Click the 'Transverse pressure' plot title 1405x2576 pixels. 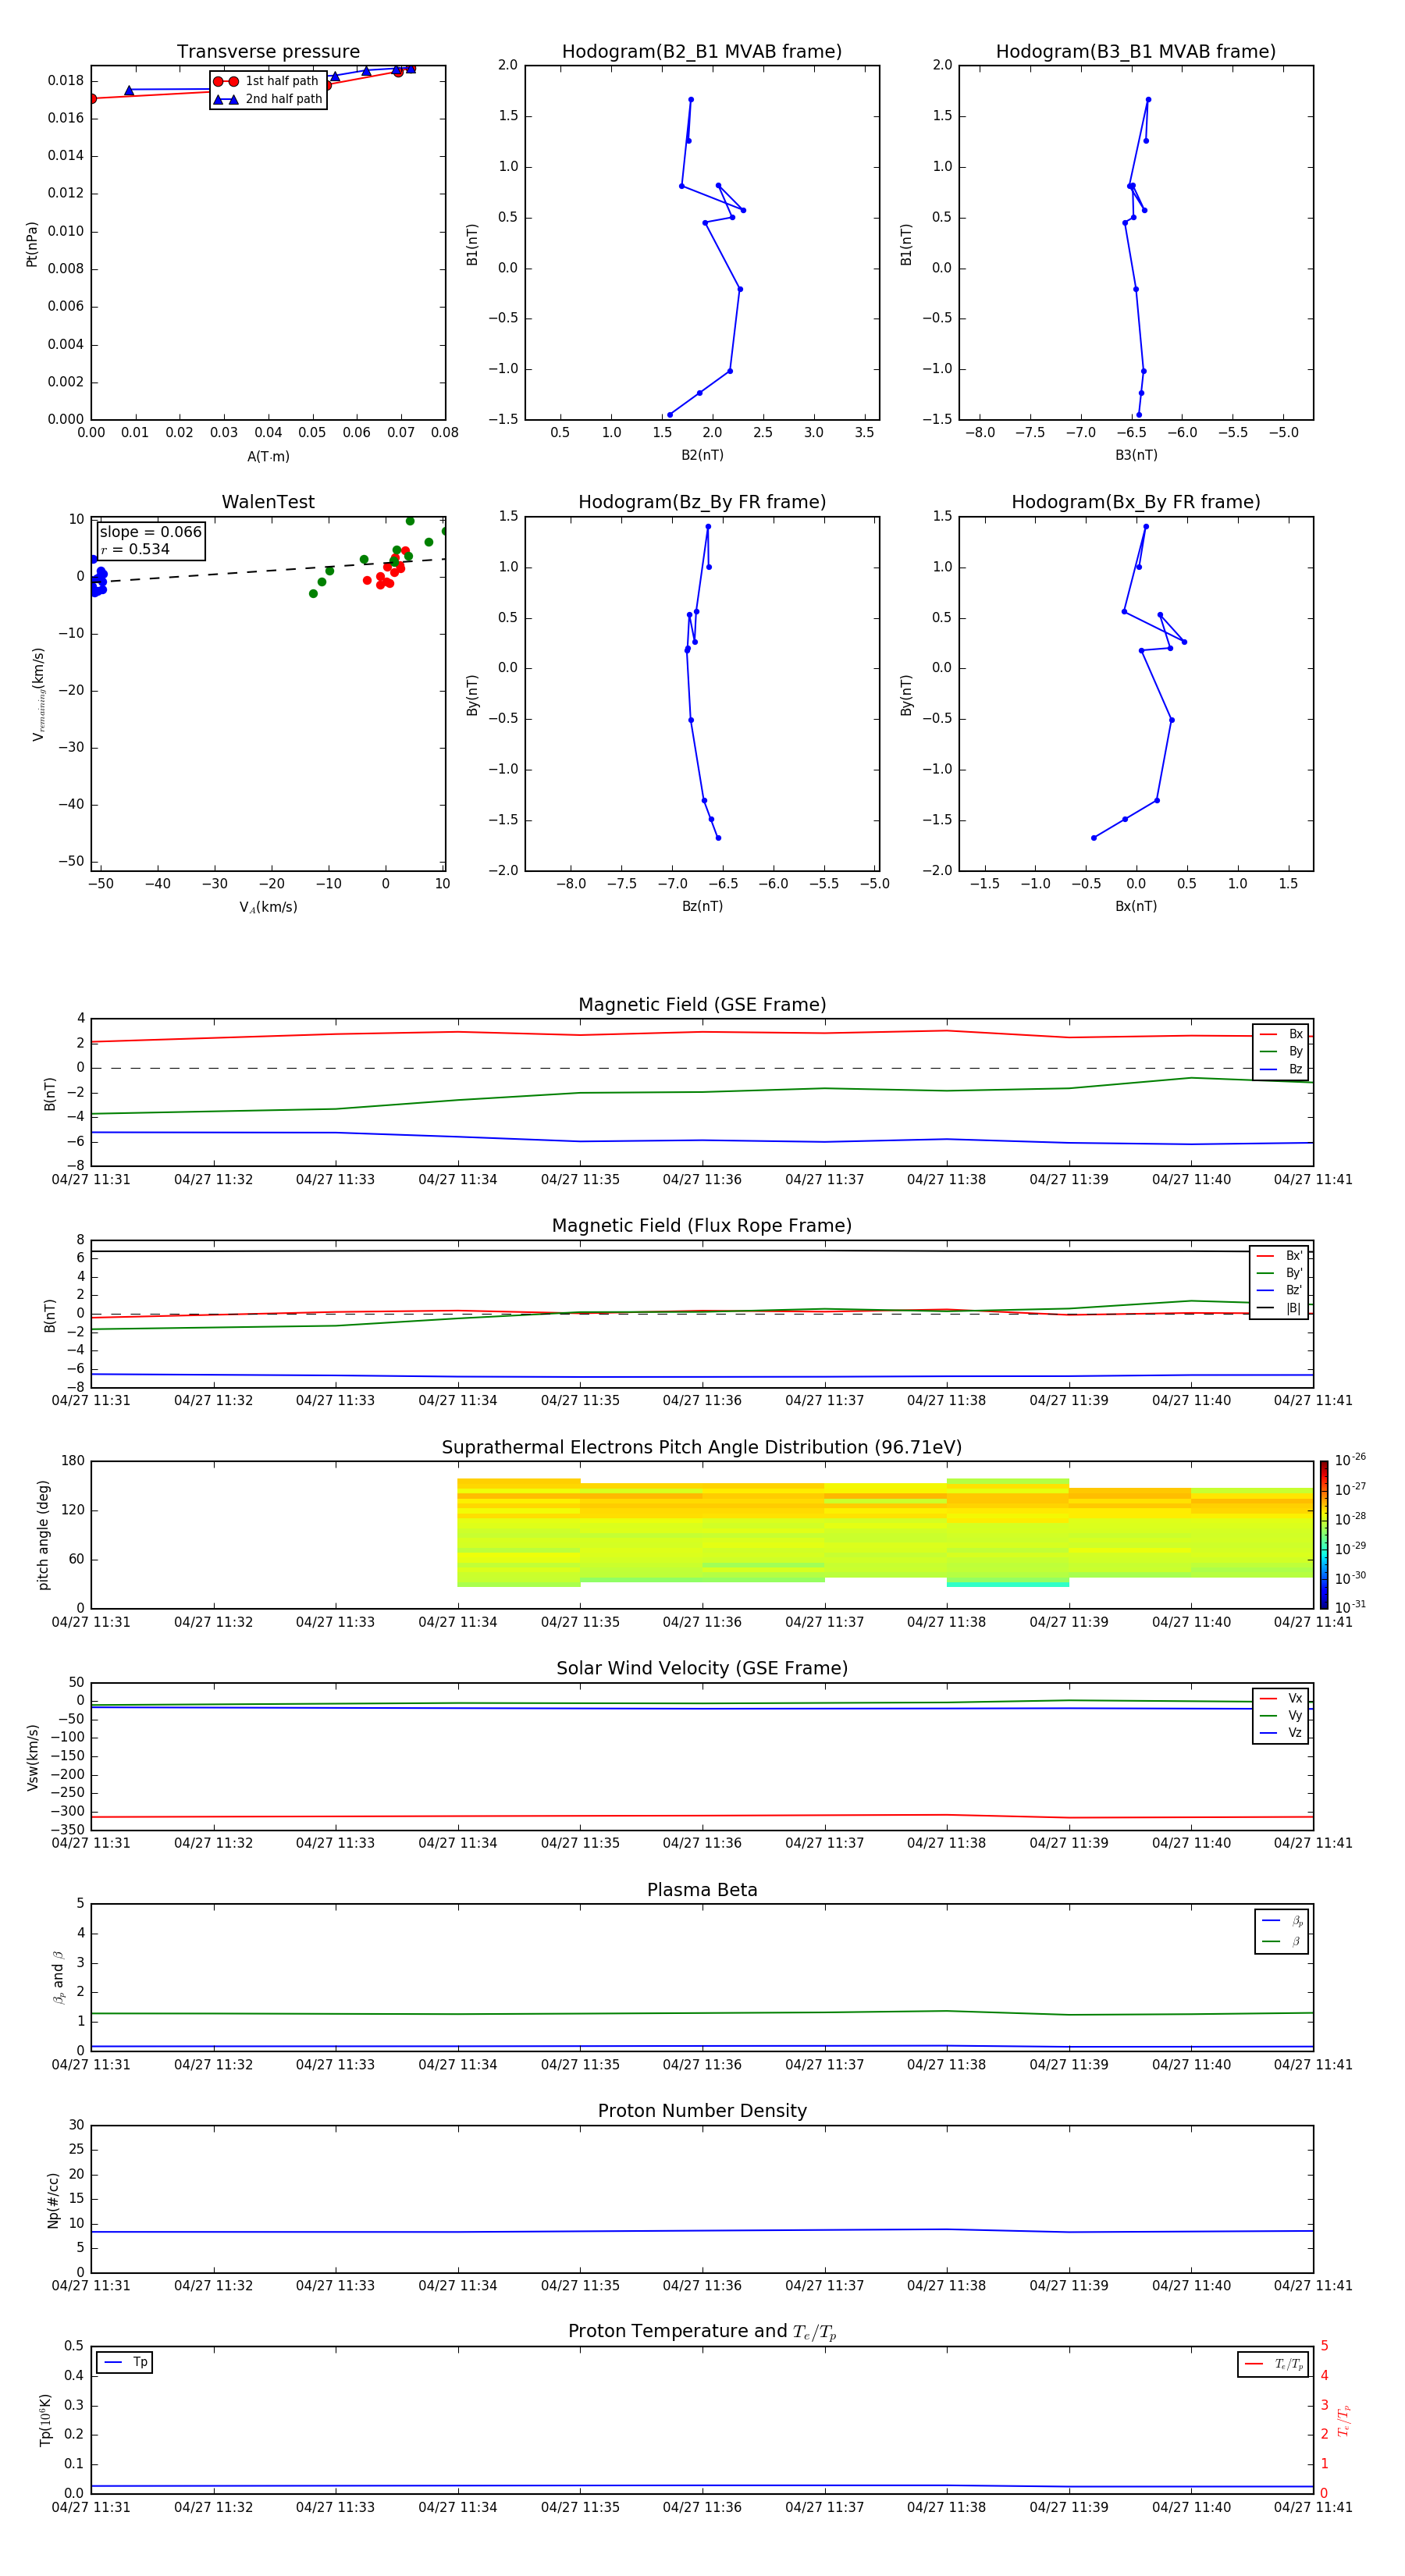268,51
